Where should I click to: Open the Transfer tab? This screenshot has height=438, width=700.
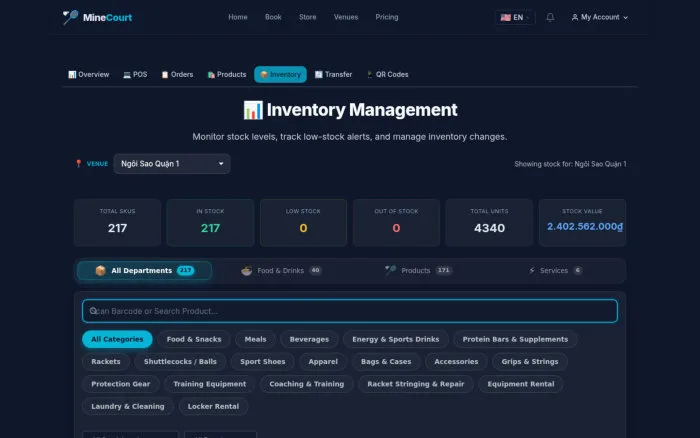(333, 75)
